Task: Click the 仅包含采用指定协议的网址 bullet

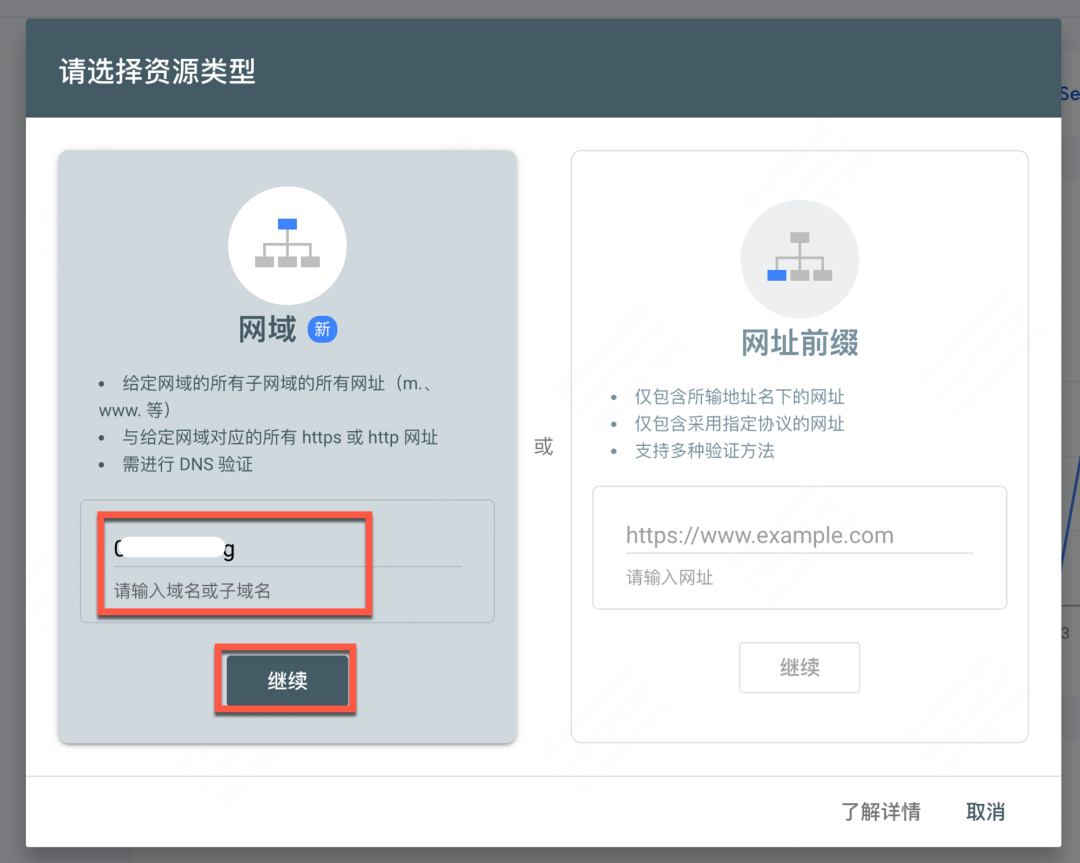Action: [739, 423]
